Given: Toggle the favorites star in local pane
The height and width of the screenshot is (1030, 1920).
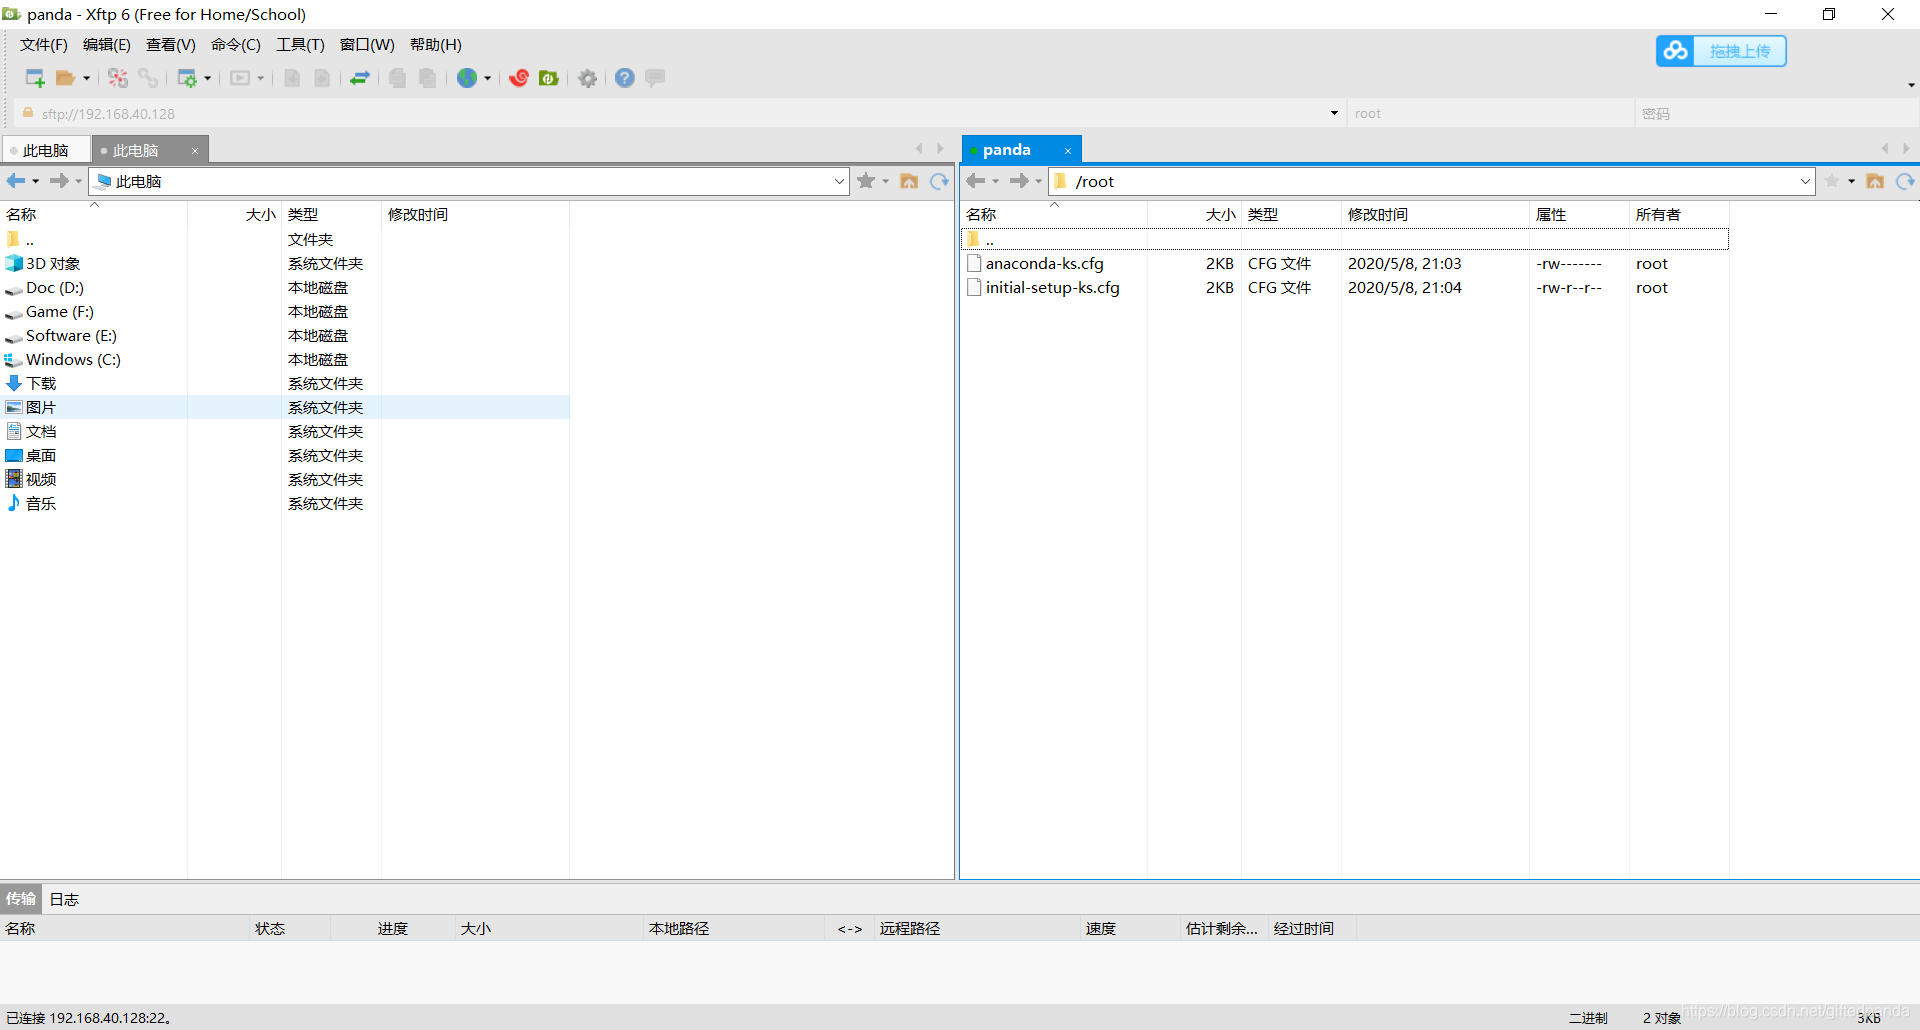Looking at the screenshot, I should pos(866,181).
